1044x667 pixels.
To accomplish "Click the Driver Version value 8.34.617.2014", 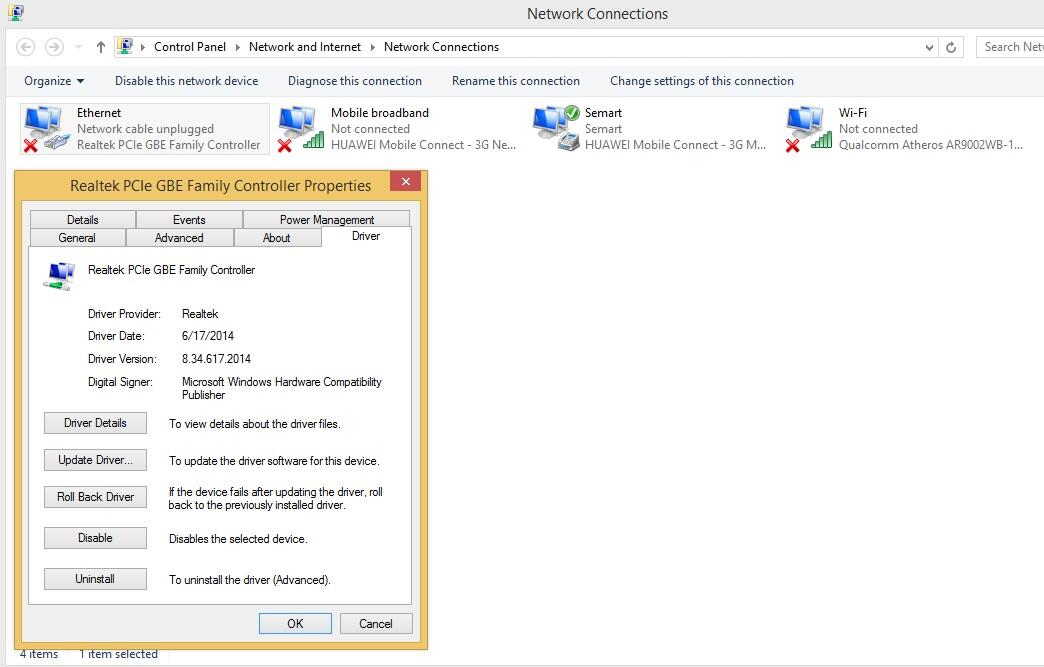I will [x=216, y=359].
